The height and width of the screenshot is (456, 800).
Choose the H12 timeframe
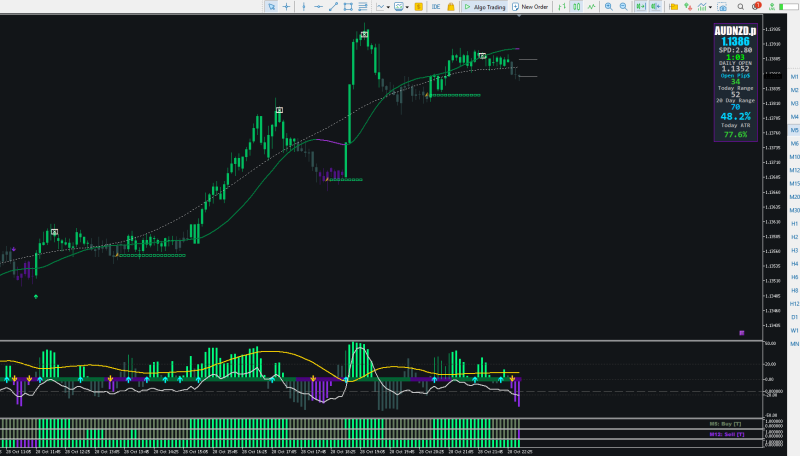(x=794, y=304)
